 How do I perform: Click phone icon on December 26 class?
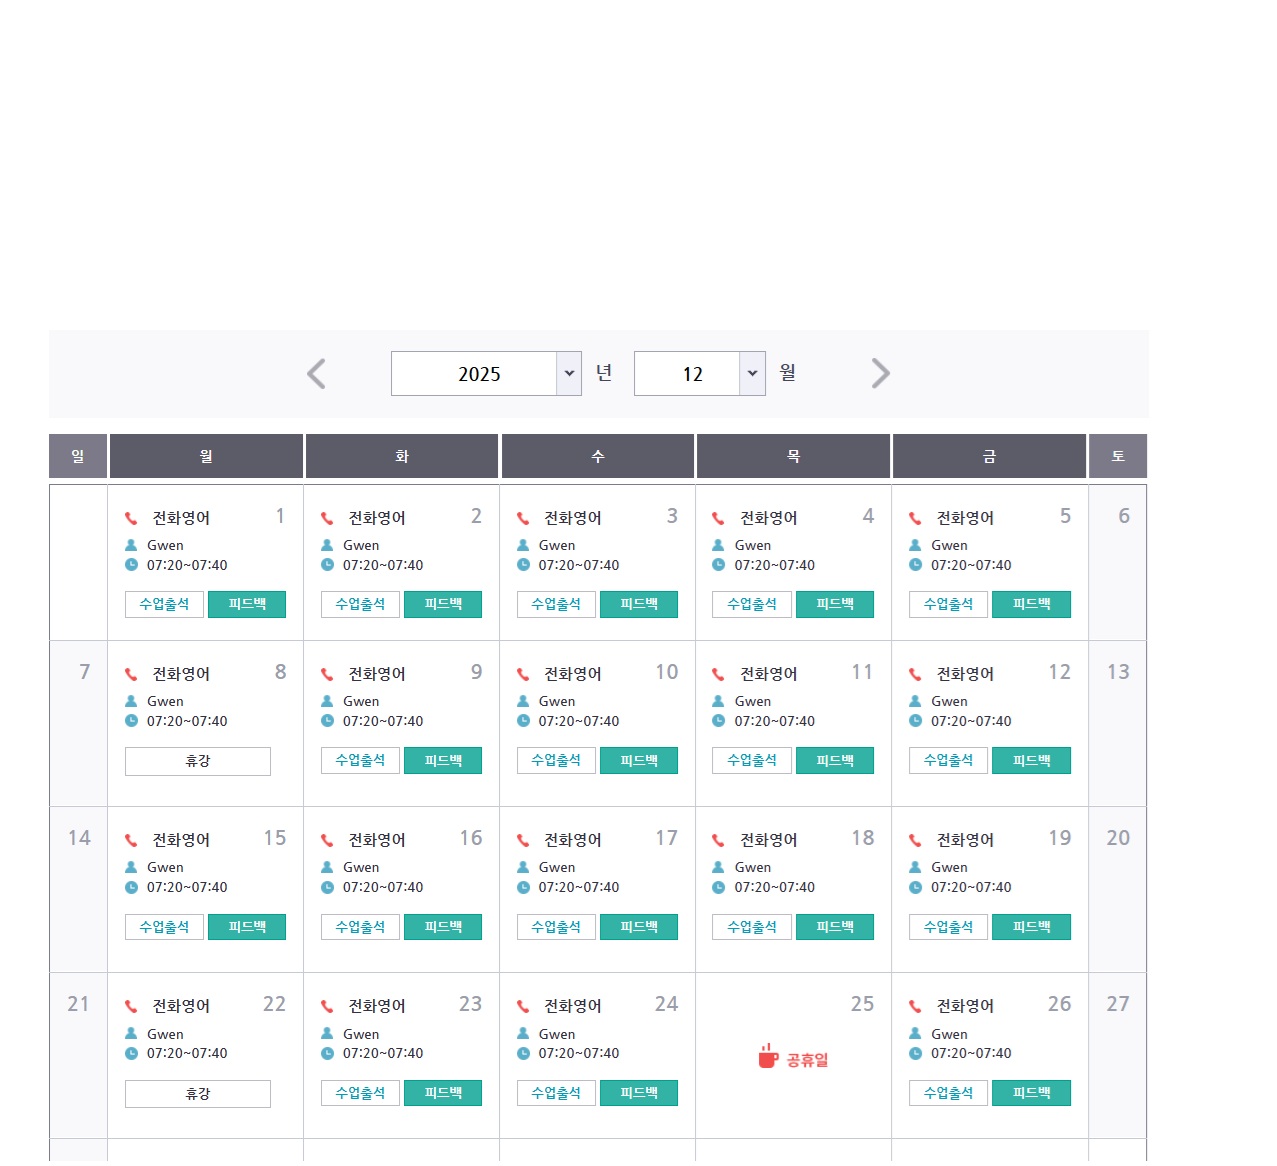[915, 1007]
